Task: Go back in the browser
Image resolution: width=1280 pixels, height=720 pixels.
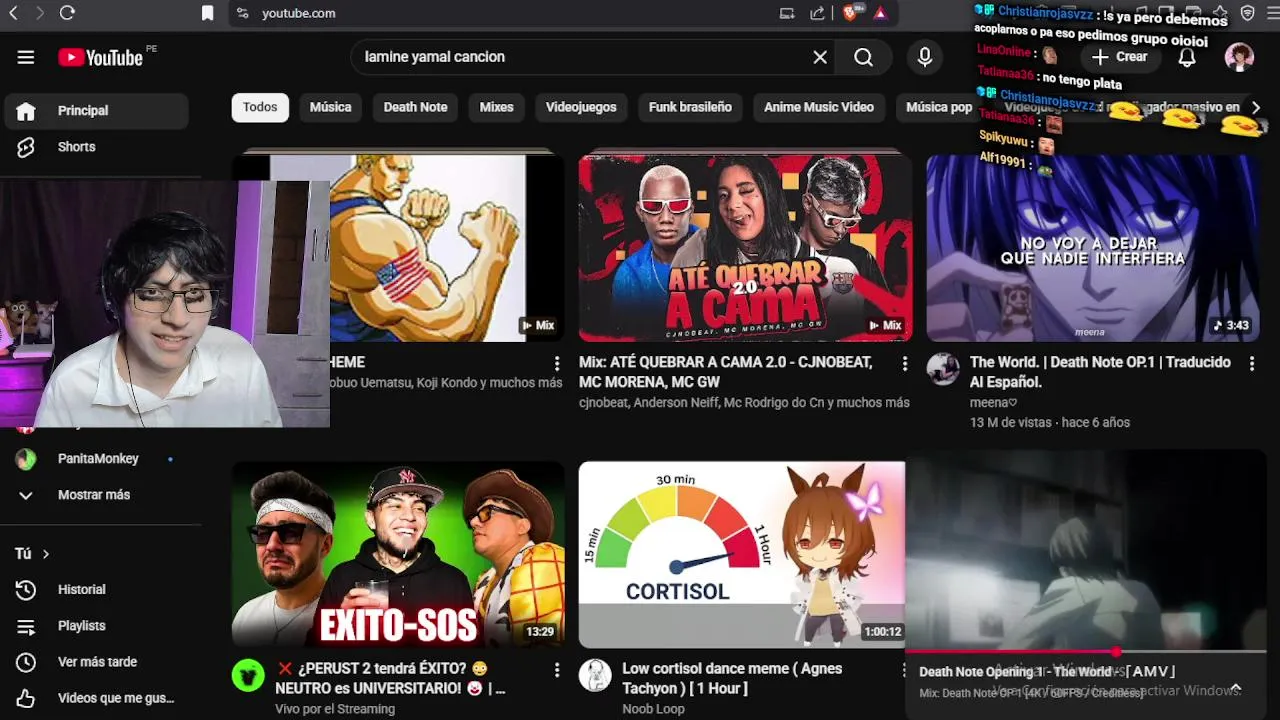Action: (13, 13)
